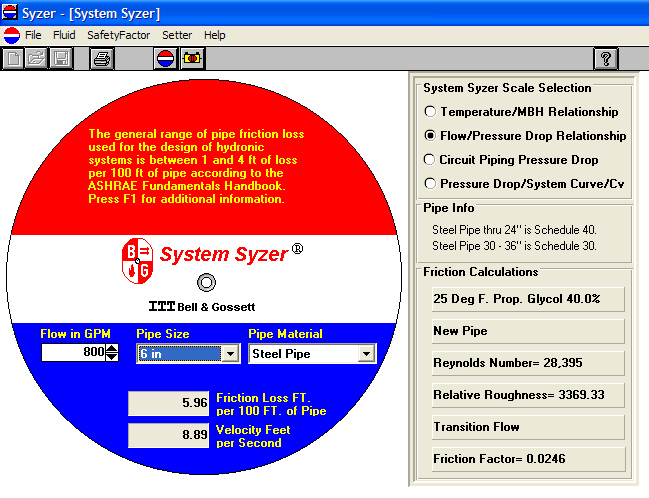
Task: Click the 'Pipe Size' label
Action: point(163,334)
